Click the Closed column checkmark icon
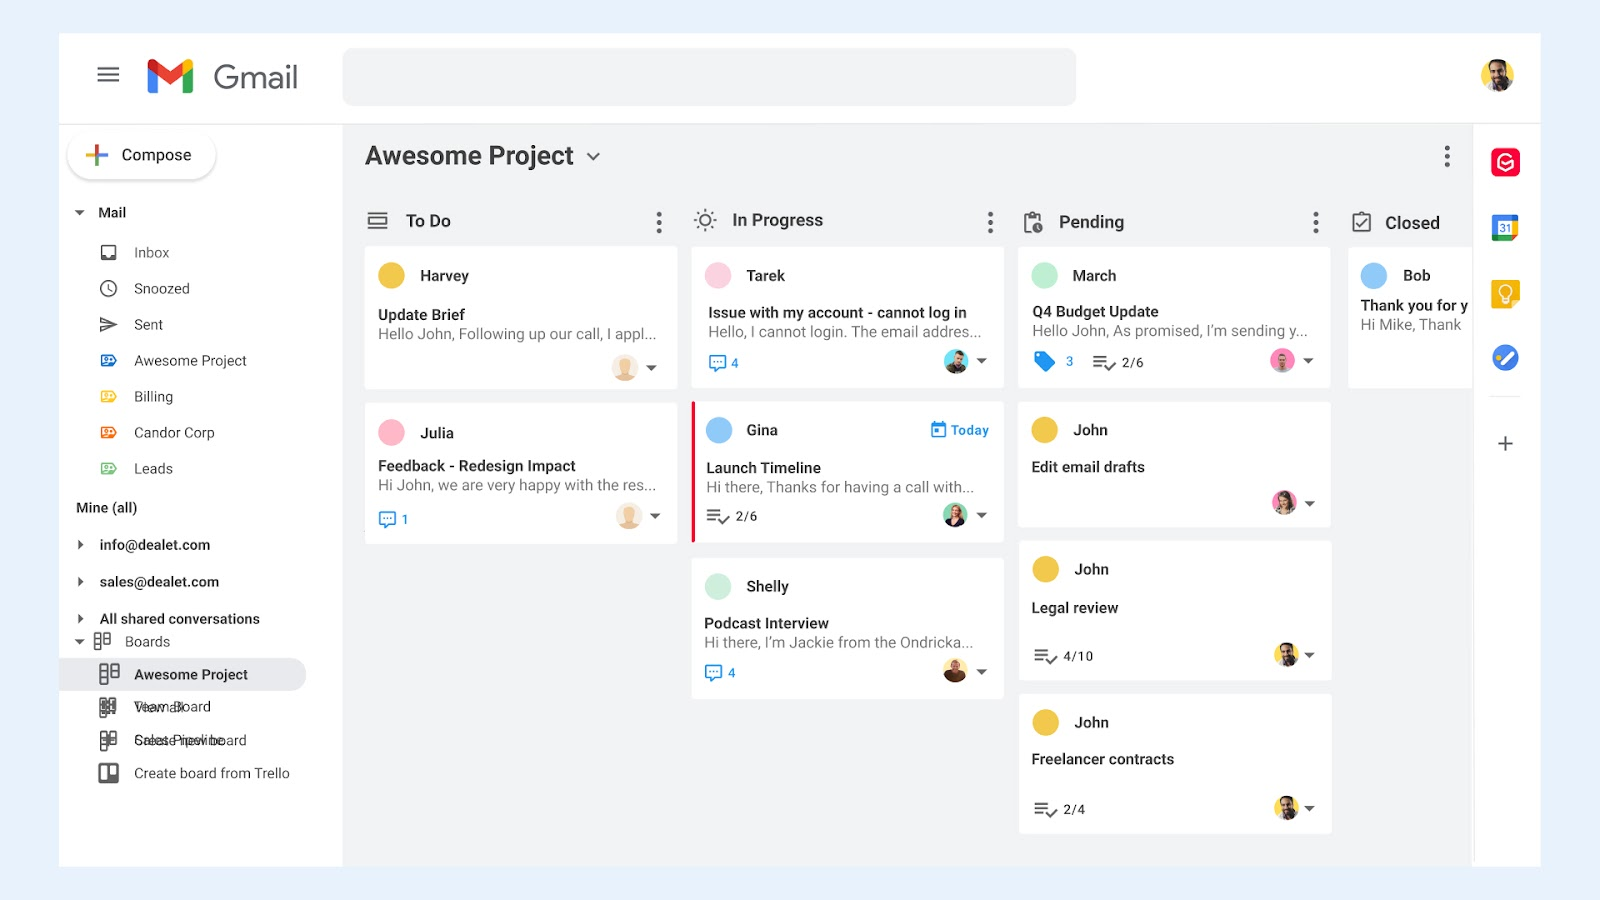The width and height of the screenshot is (1600, 900). [1362, 222]
